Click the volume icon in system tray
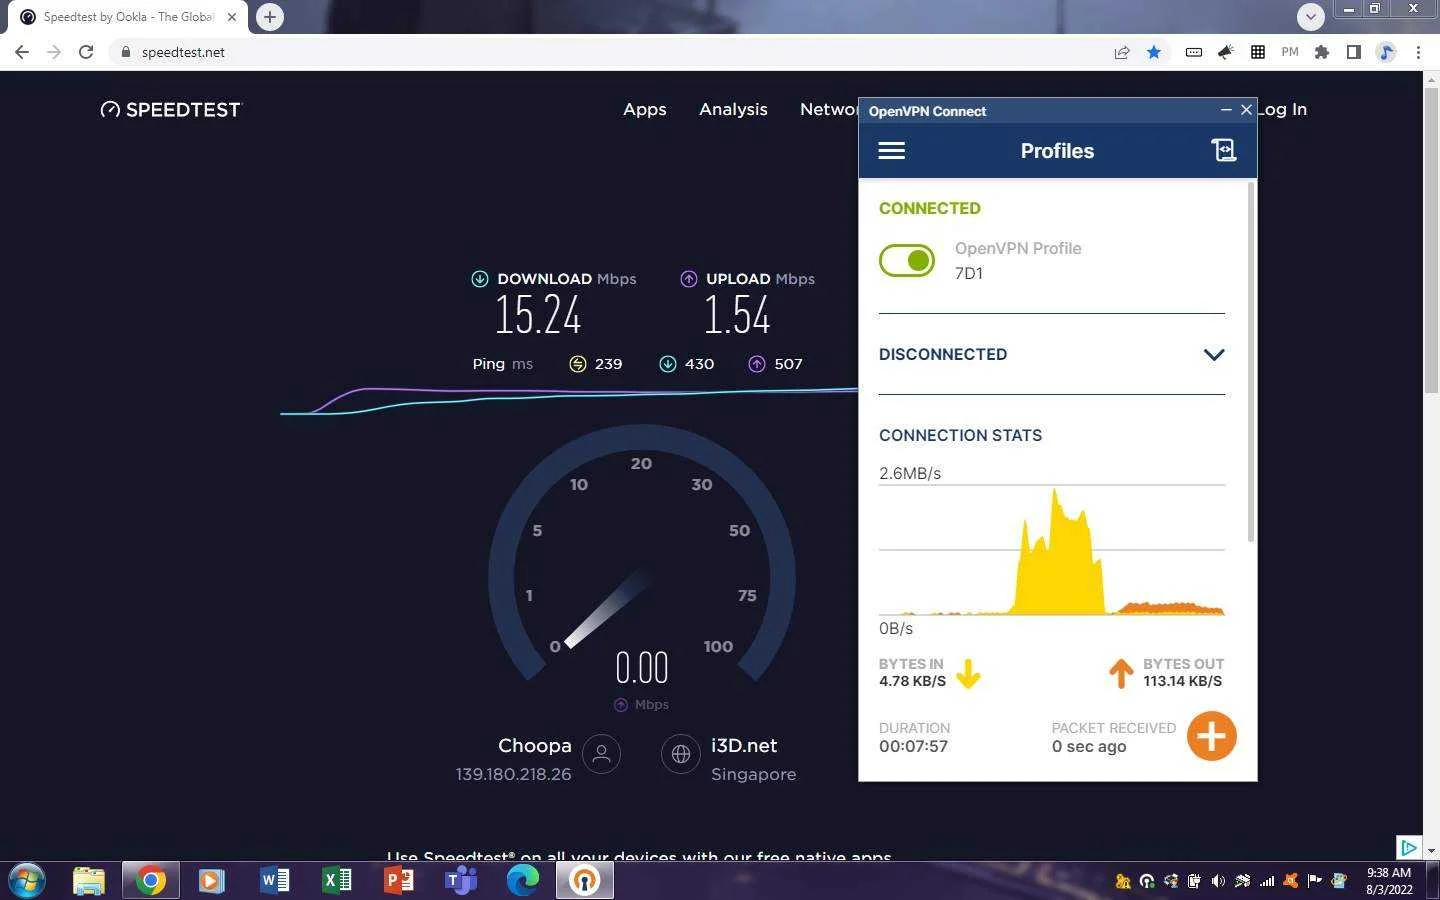 (x=1218, y=881)
